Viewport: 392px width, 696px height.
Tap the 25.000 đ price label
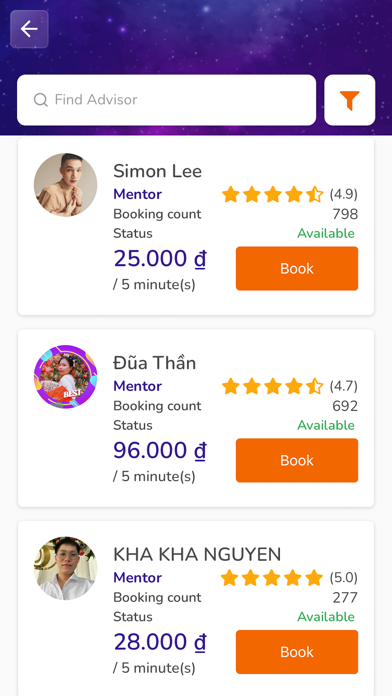point(160,258)
